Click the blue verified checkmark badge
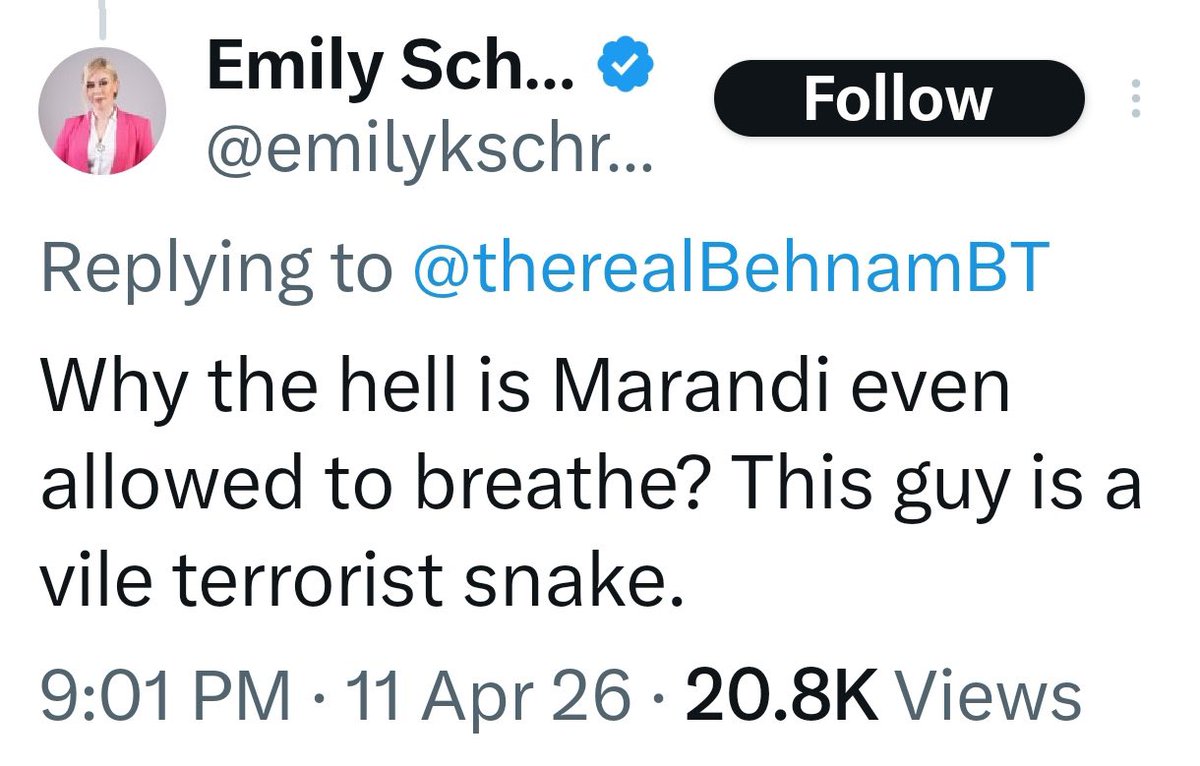 click(625, 67)
